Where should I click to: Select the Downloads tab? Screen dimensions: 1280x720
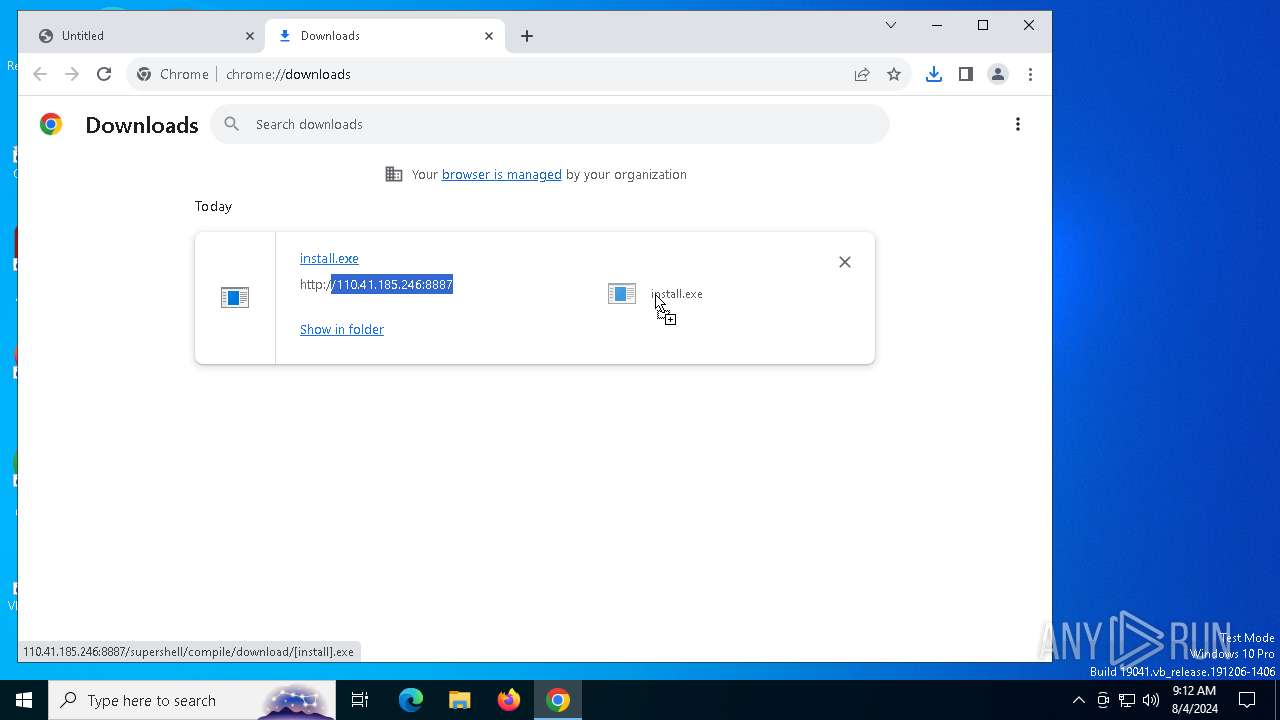click(384, 36)
